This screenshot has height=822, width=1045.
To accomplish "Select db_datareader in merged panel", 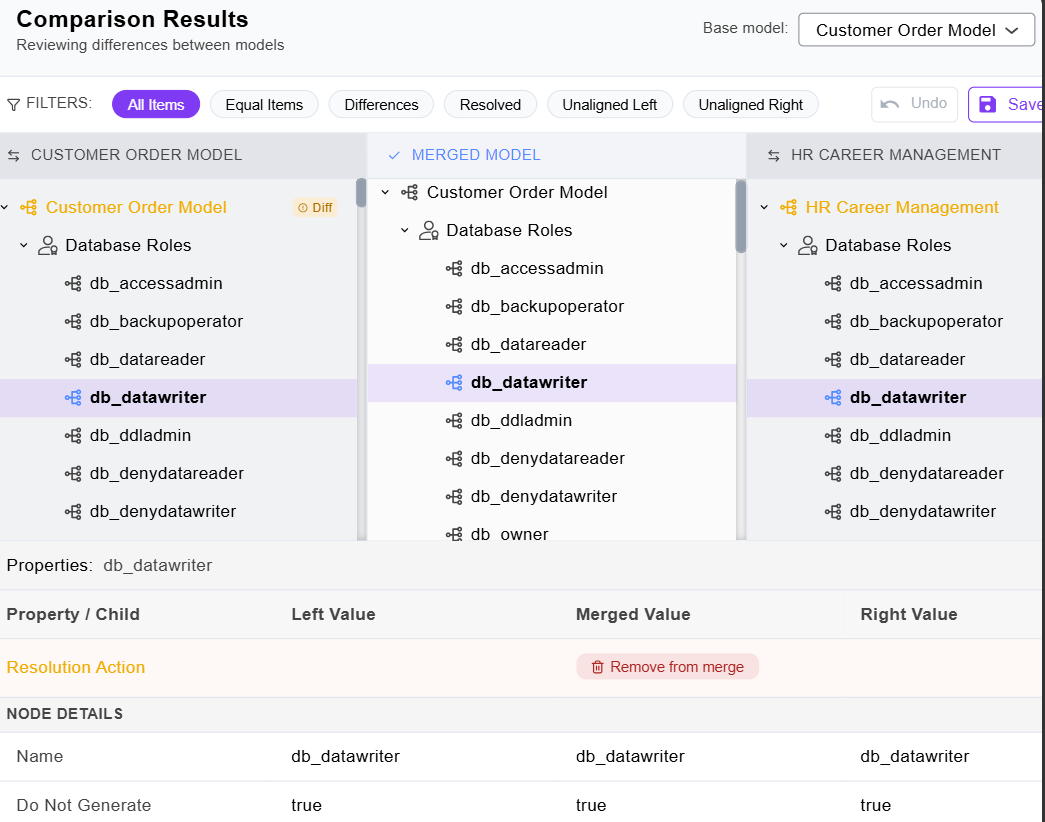I will coord(552,344).
